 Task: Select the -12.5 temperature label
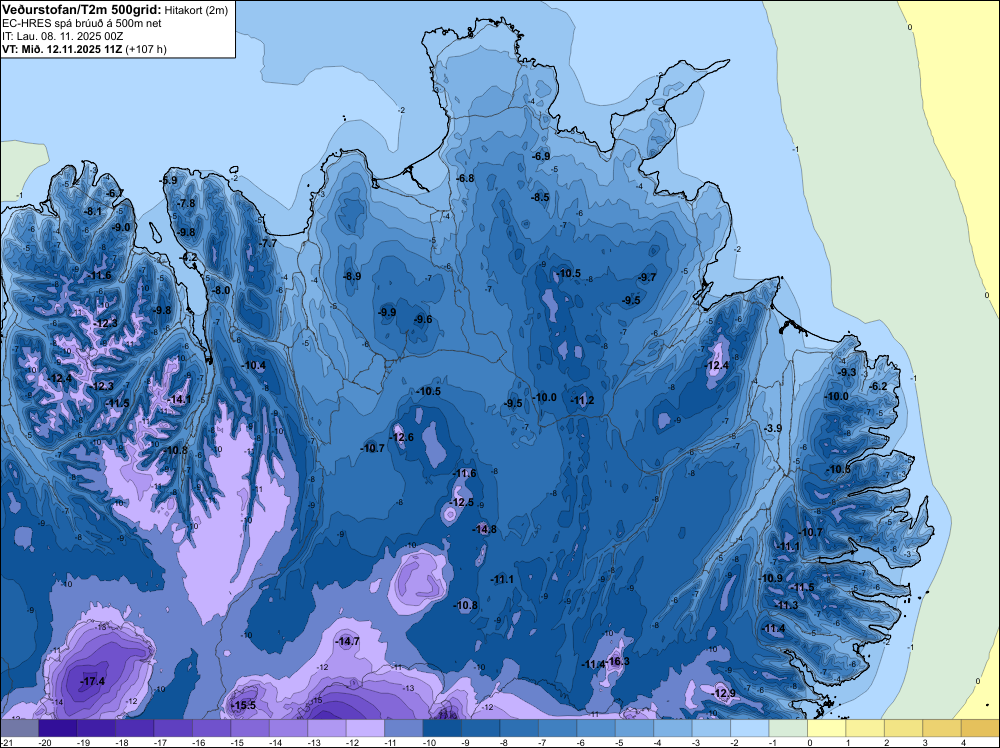(x=462, y=502)
